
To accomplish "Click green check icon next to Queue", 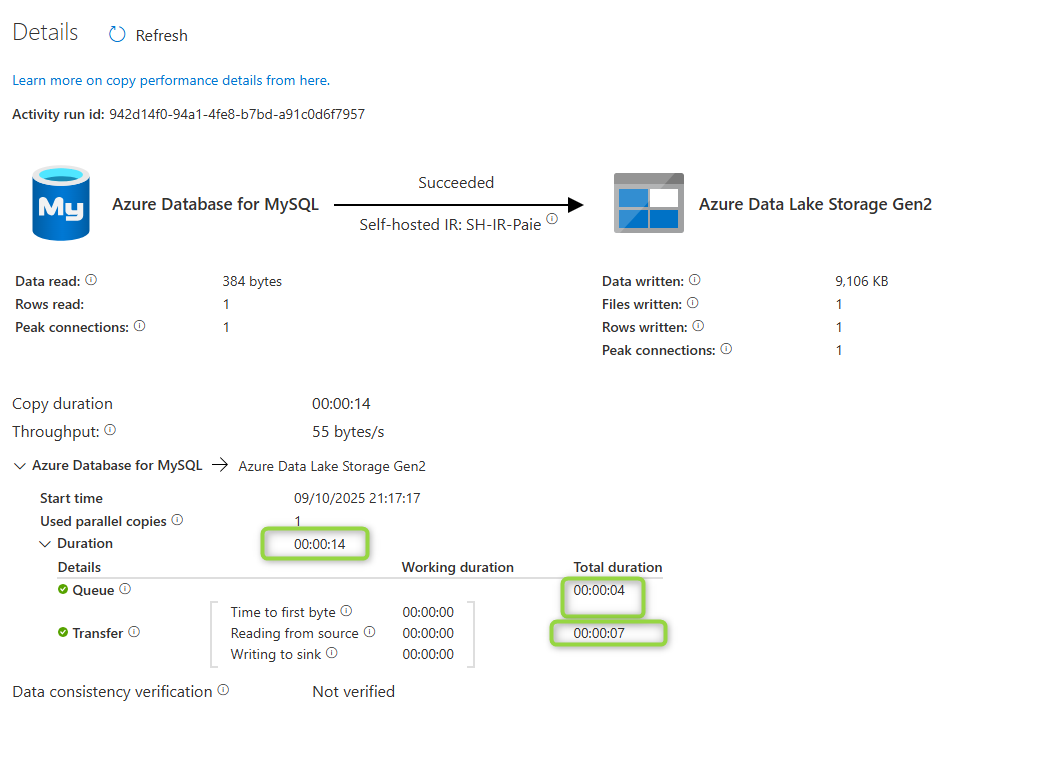I will [63, 589].
